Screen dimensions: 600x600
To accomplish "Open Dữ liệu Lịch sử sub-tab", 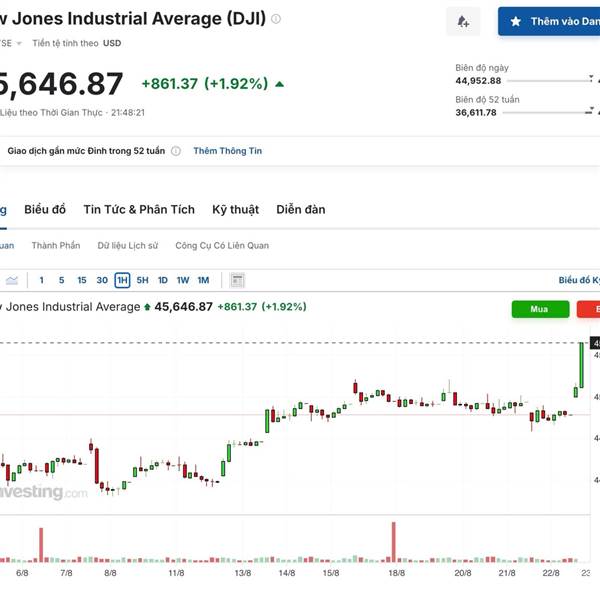I will [127, 245].
